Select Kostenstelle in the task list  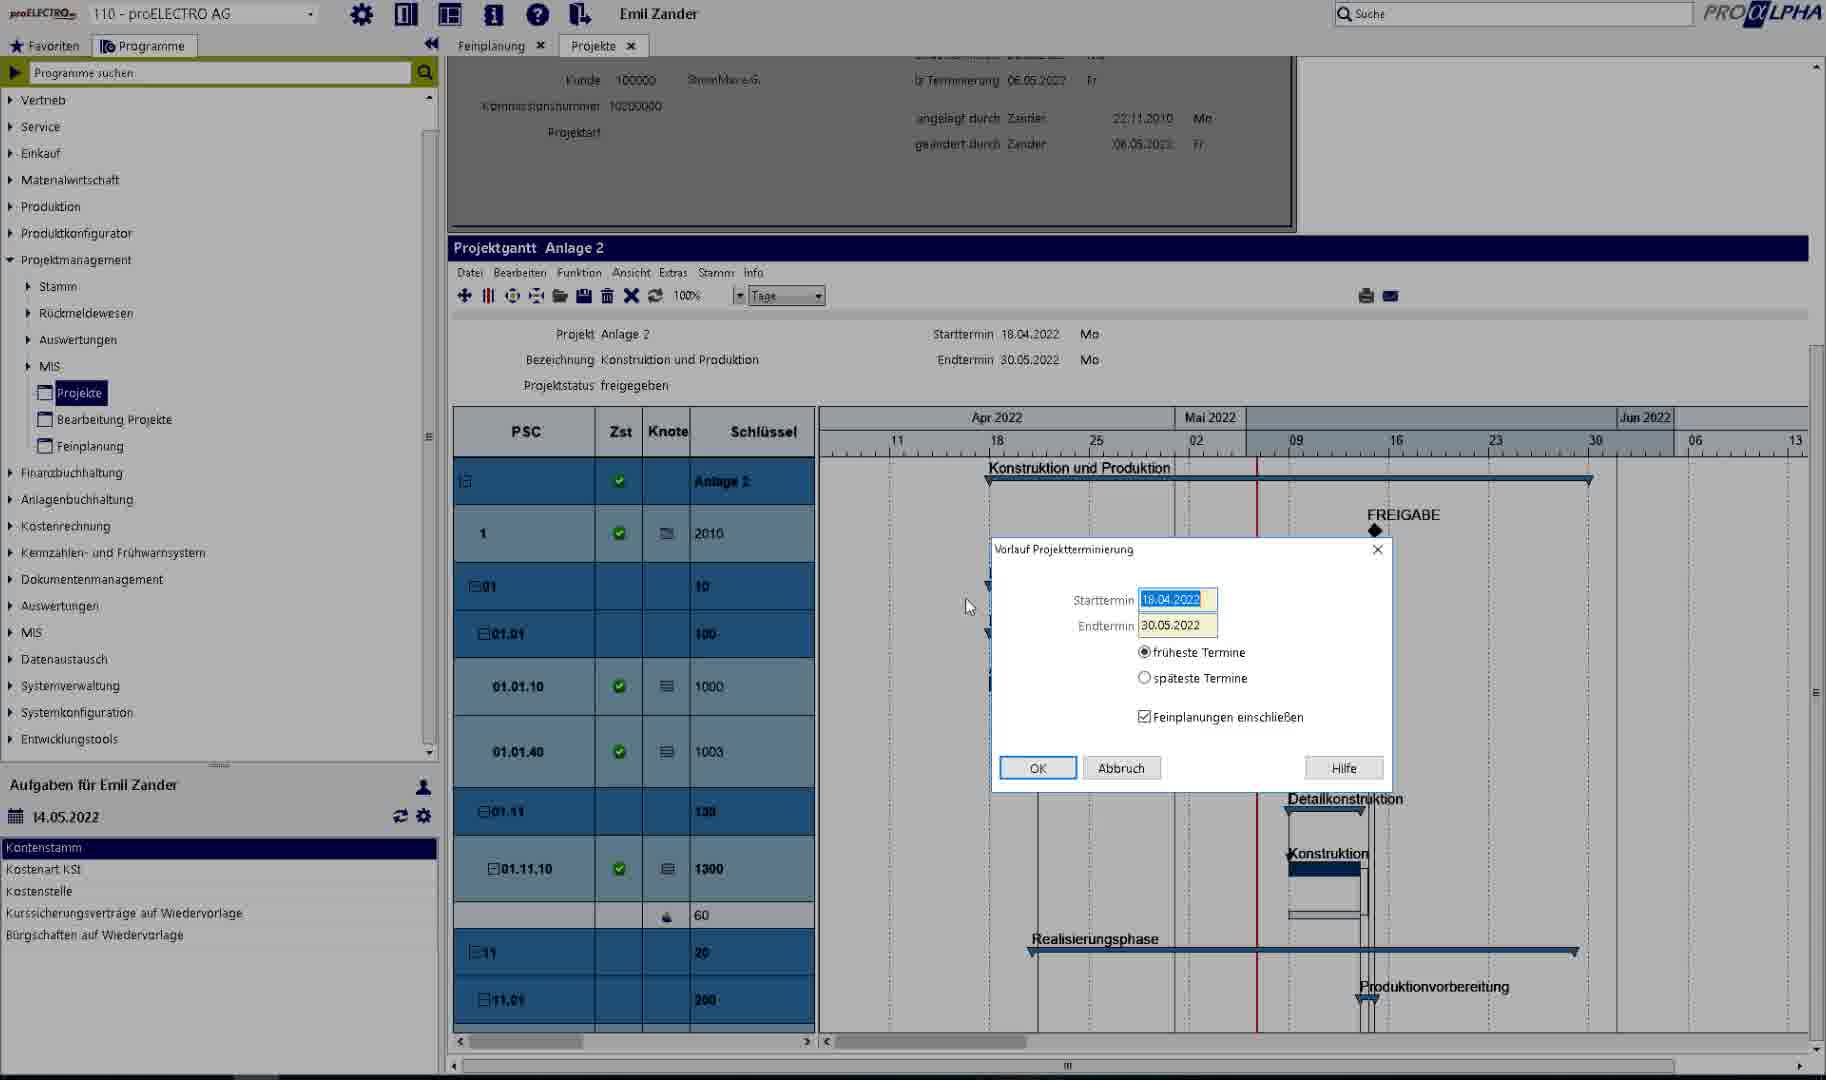[x=219, y=891]
